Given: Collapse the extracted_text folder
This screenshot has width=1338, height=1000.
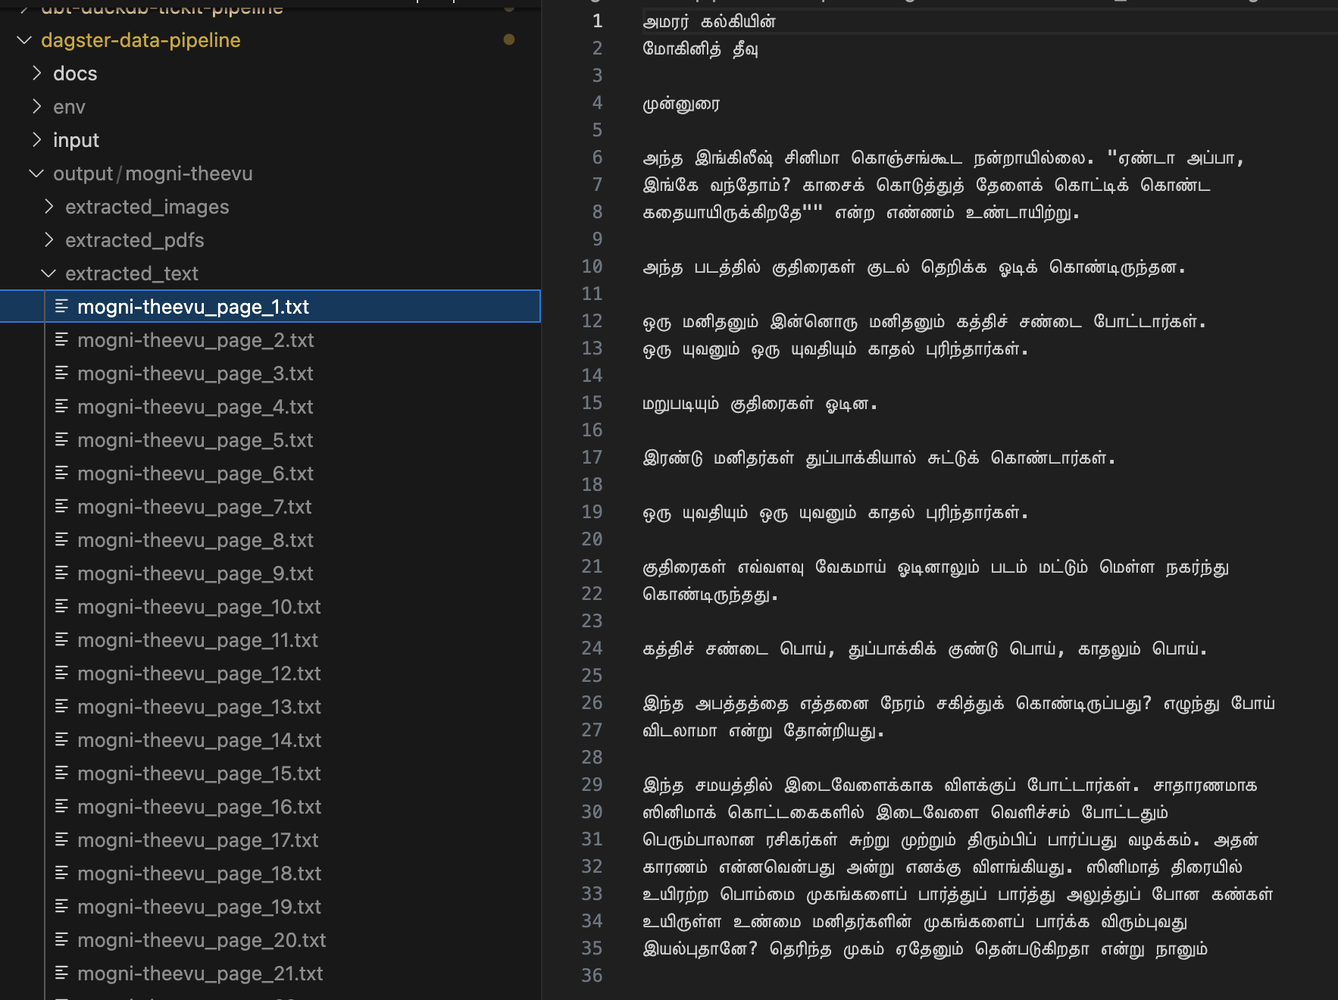Looking at the screenshot, I should 49,273.
